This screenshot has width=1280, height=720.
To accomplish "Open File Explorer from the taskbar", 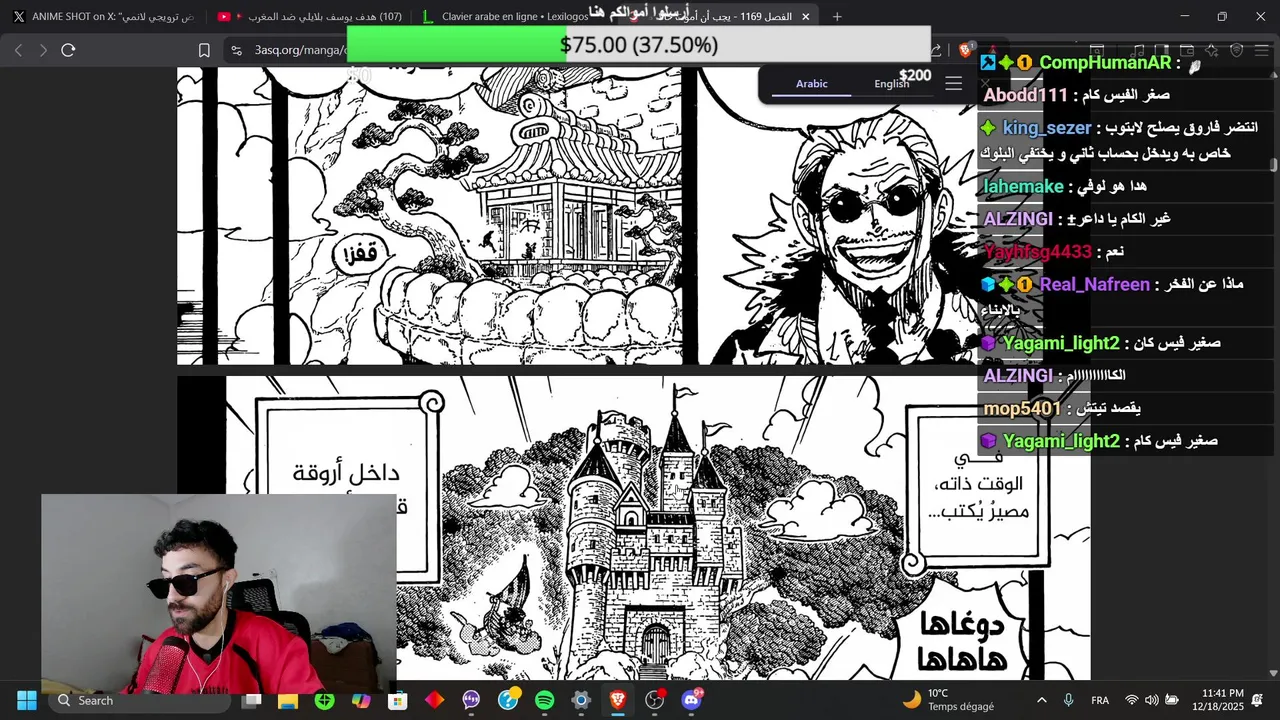I will [x=288, y=700].
